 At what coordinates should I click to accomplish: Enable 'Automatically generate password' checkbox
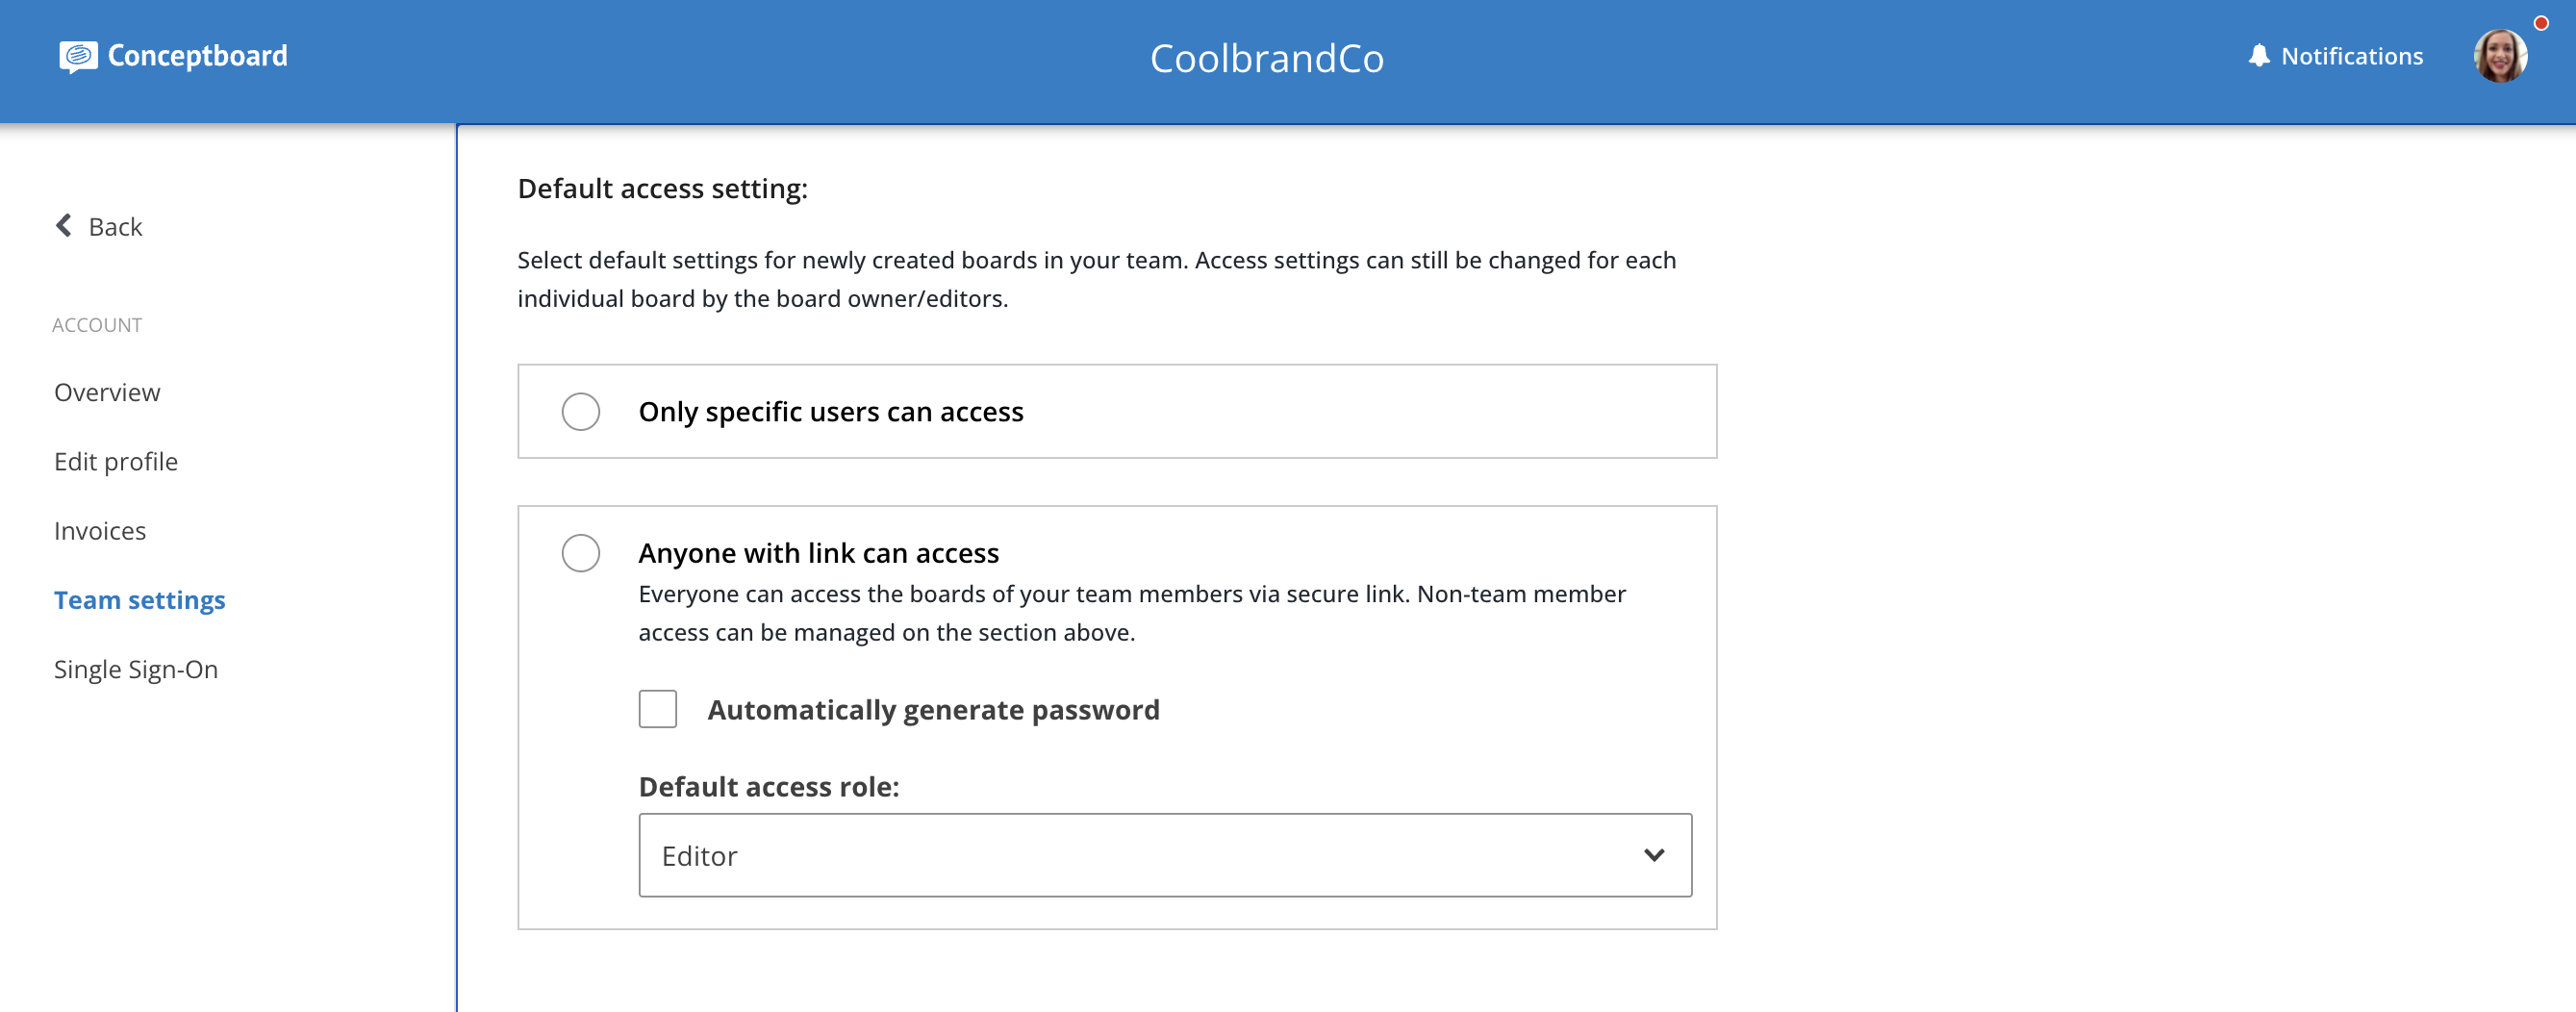pyautogui.click(x=658, y=709)
